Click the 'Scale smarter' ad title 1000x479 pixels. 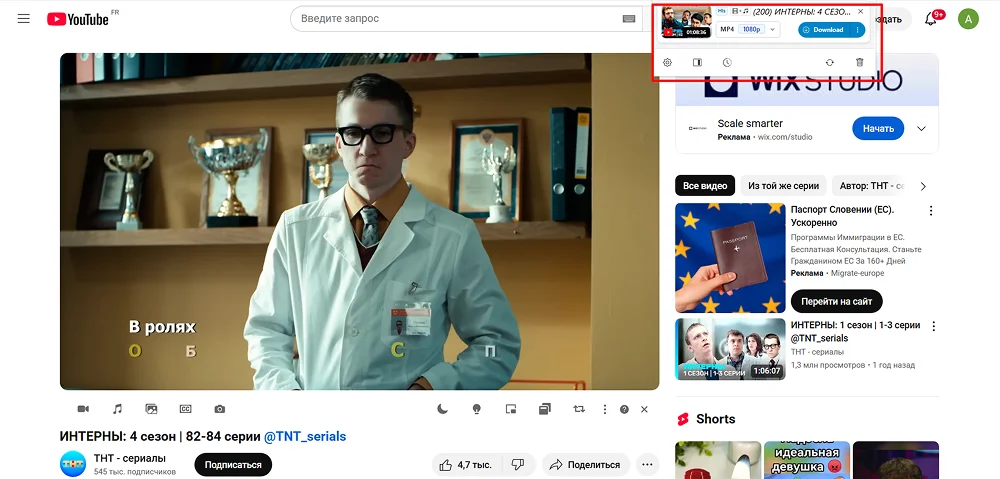tap(750, 124)
